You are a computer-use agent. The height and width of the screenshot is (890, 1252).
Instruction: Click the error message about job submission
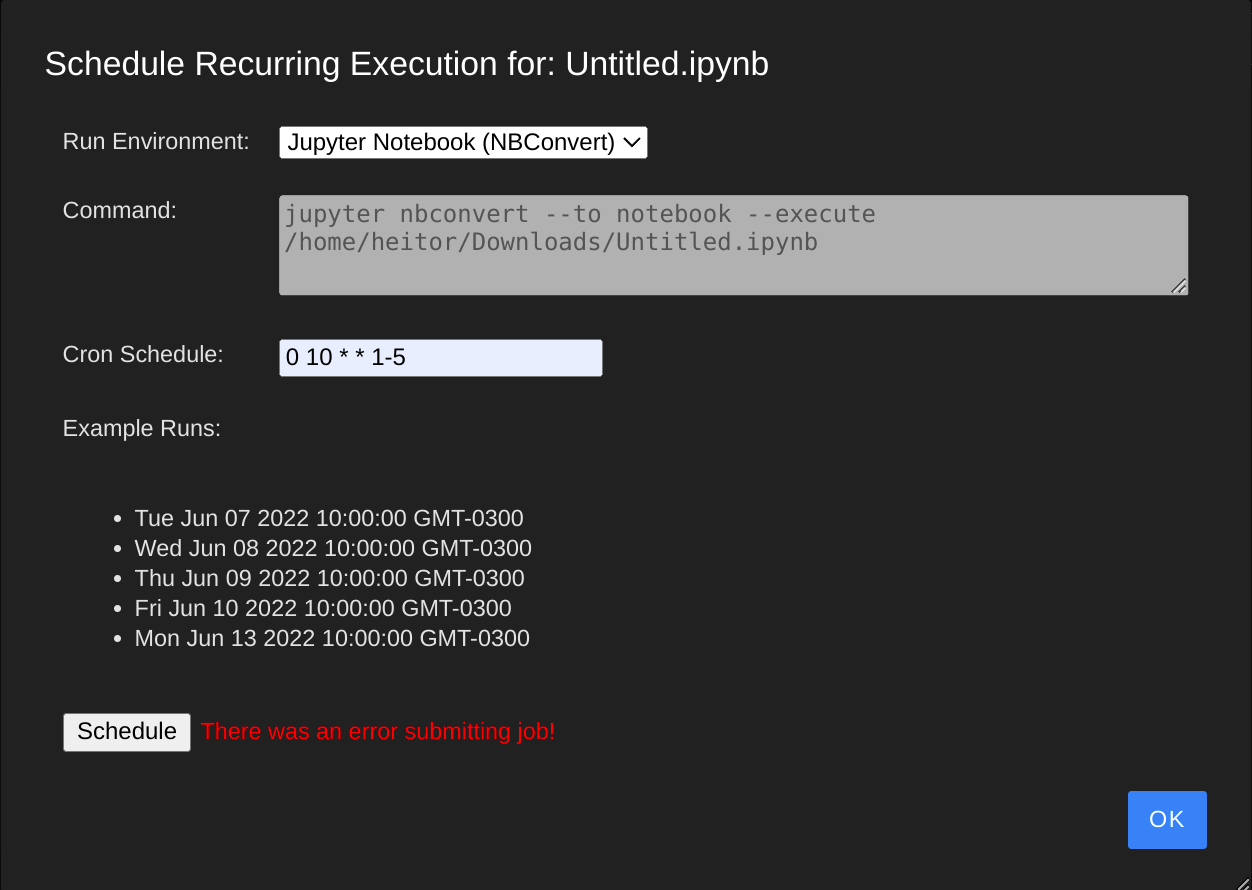coord(378,731)
